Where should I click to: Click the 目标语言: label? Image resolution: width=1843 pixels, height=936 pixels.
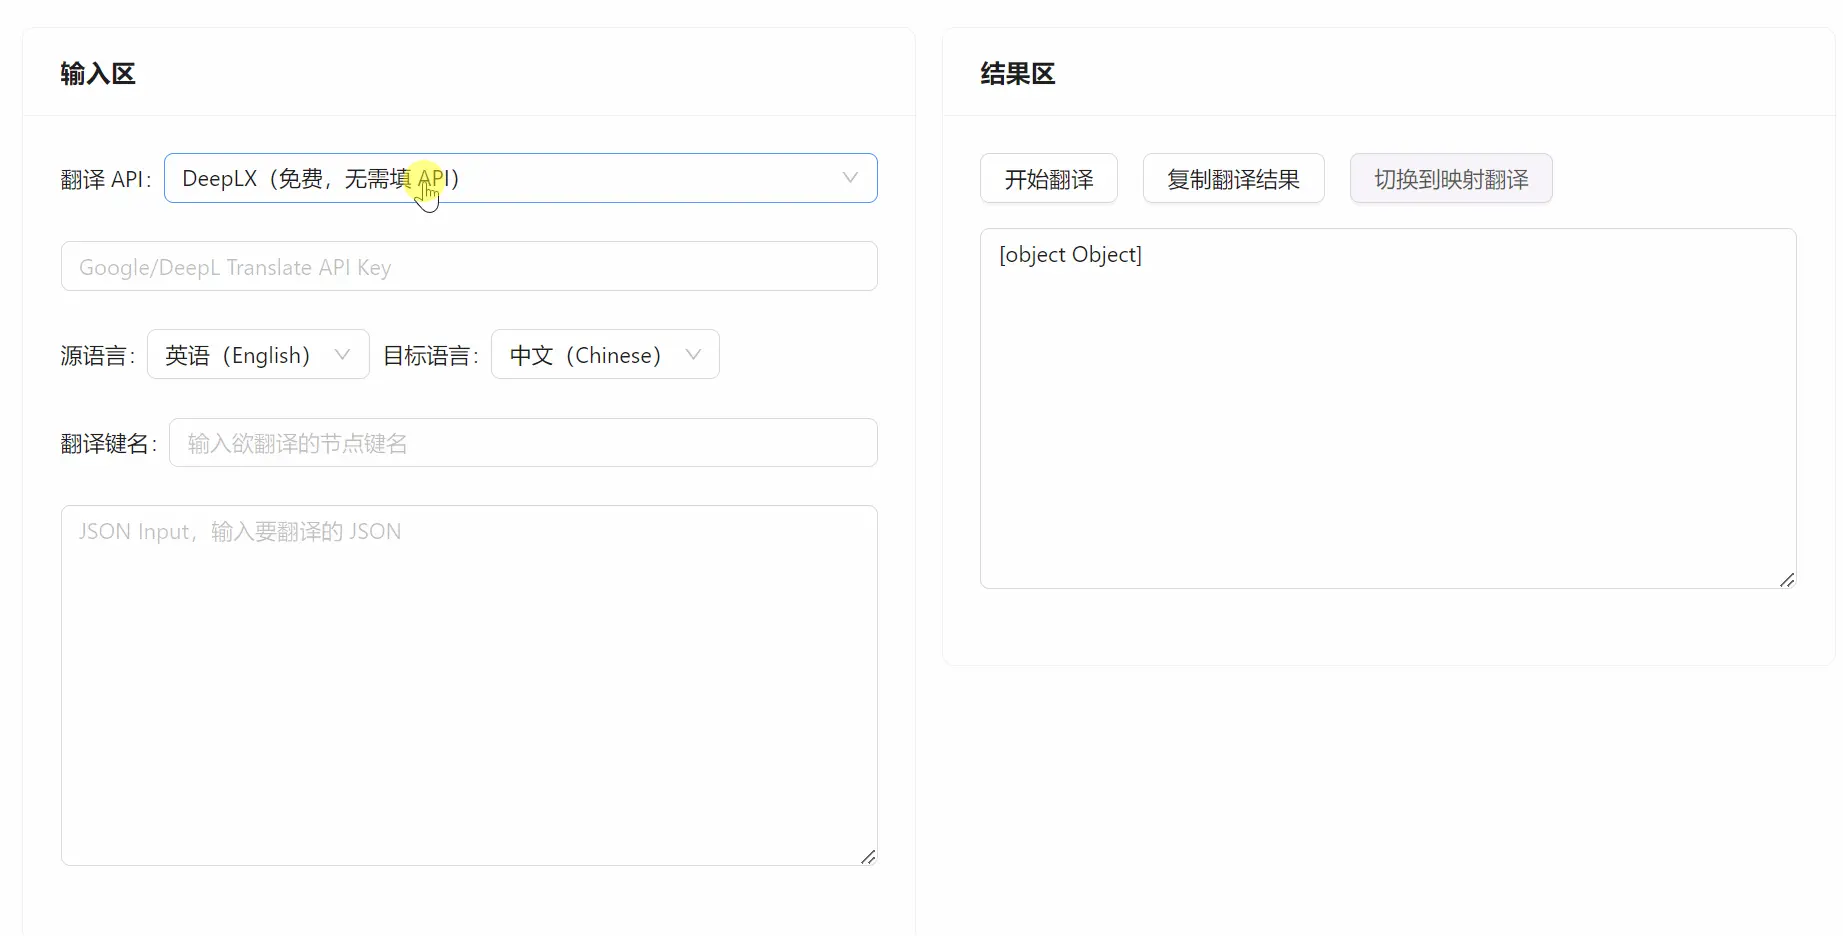pyautogui.click(x=431, y=355)
